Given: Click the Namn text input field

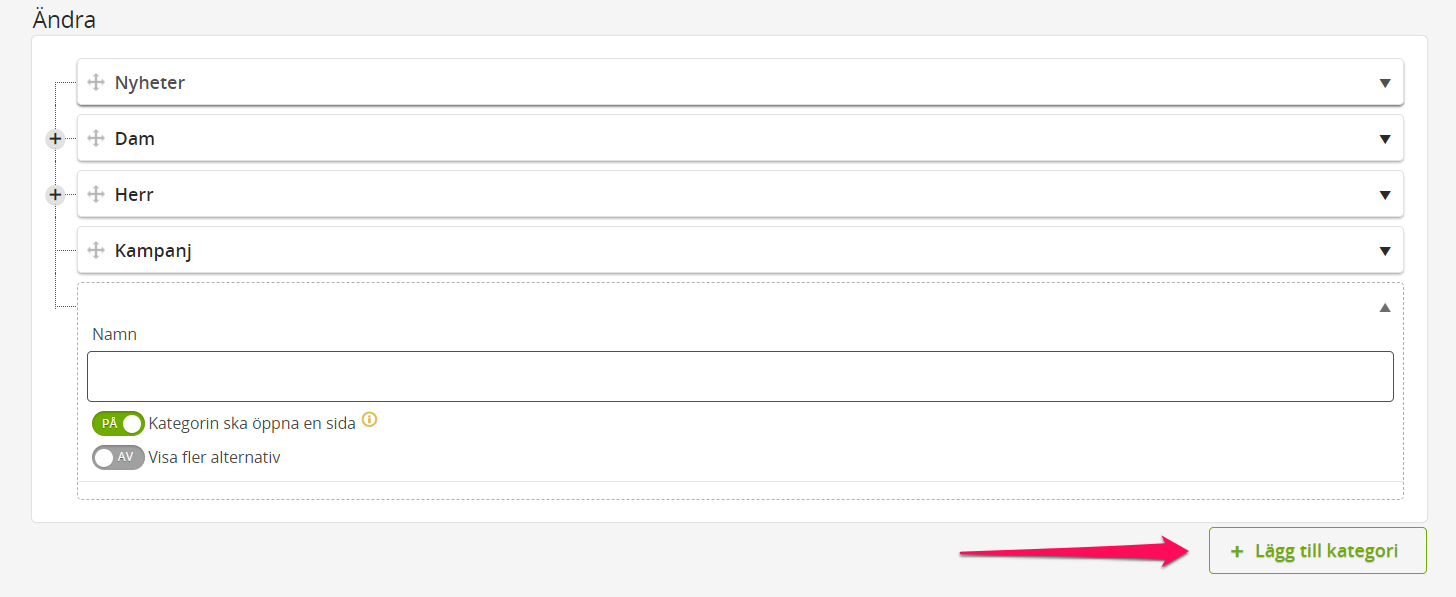Looking at the screenshot, I should coord(740,376).
